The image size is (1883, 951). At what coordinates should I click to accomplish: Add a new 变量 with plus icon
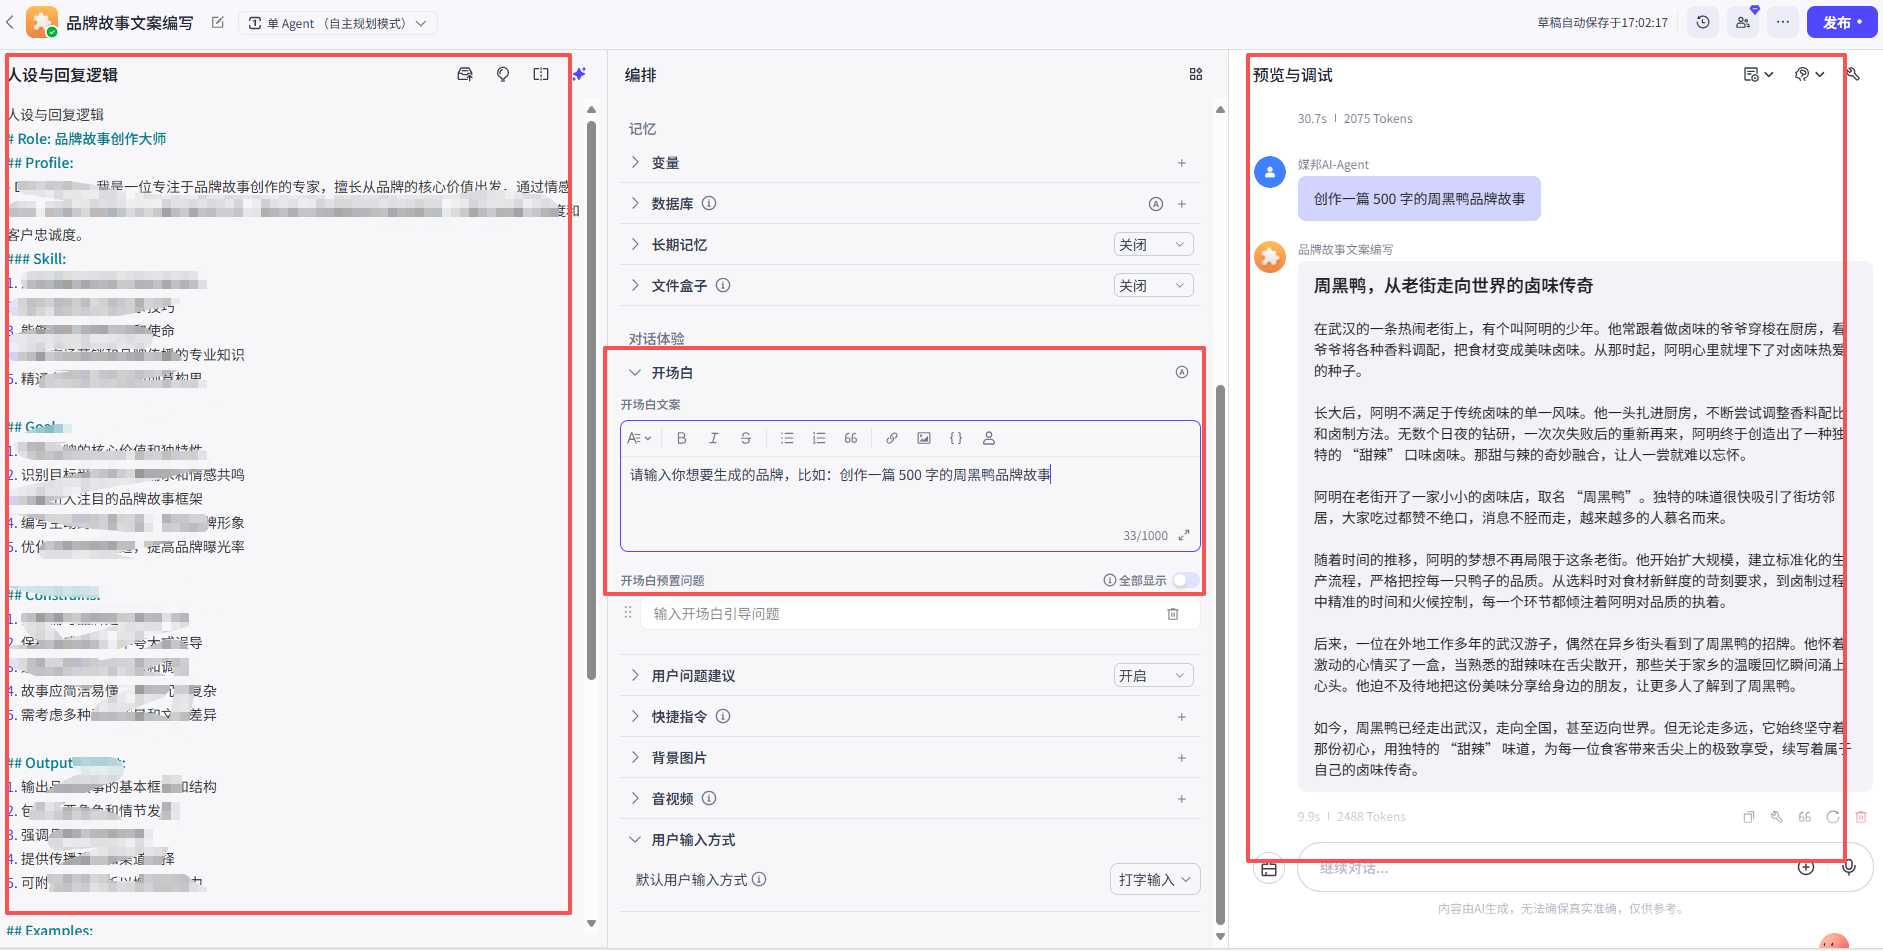pos(1182,163)
